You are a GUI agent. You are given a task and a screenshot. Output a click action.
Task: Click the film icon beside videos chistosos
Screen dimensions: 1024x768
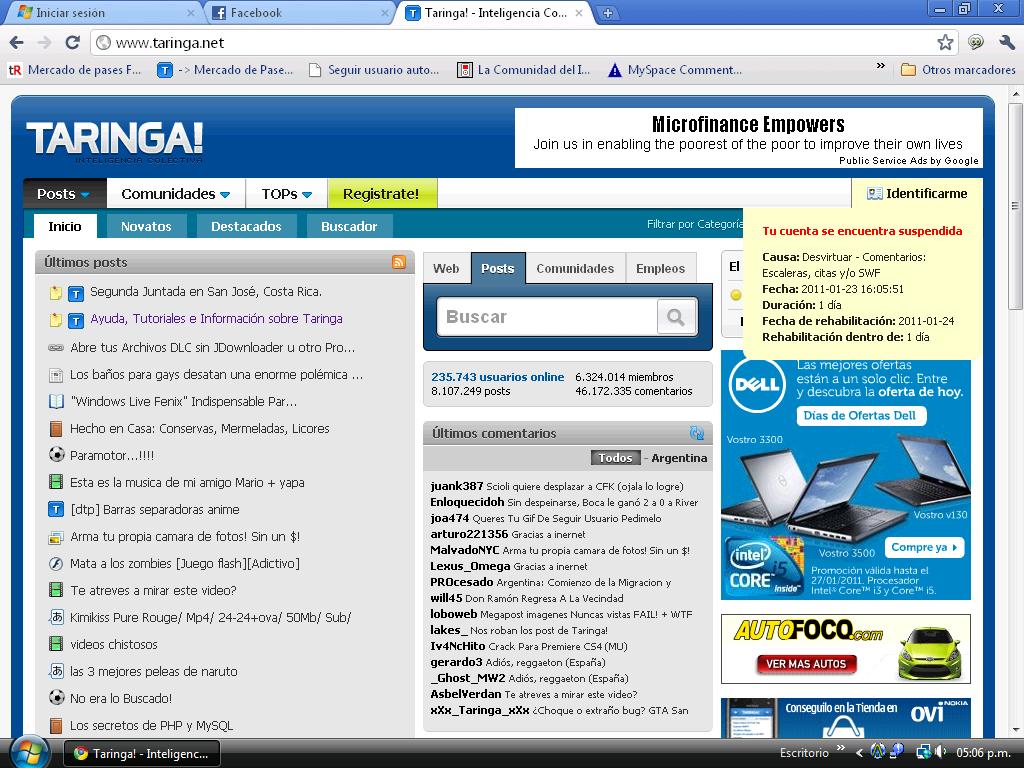click(x=56, y=644)
